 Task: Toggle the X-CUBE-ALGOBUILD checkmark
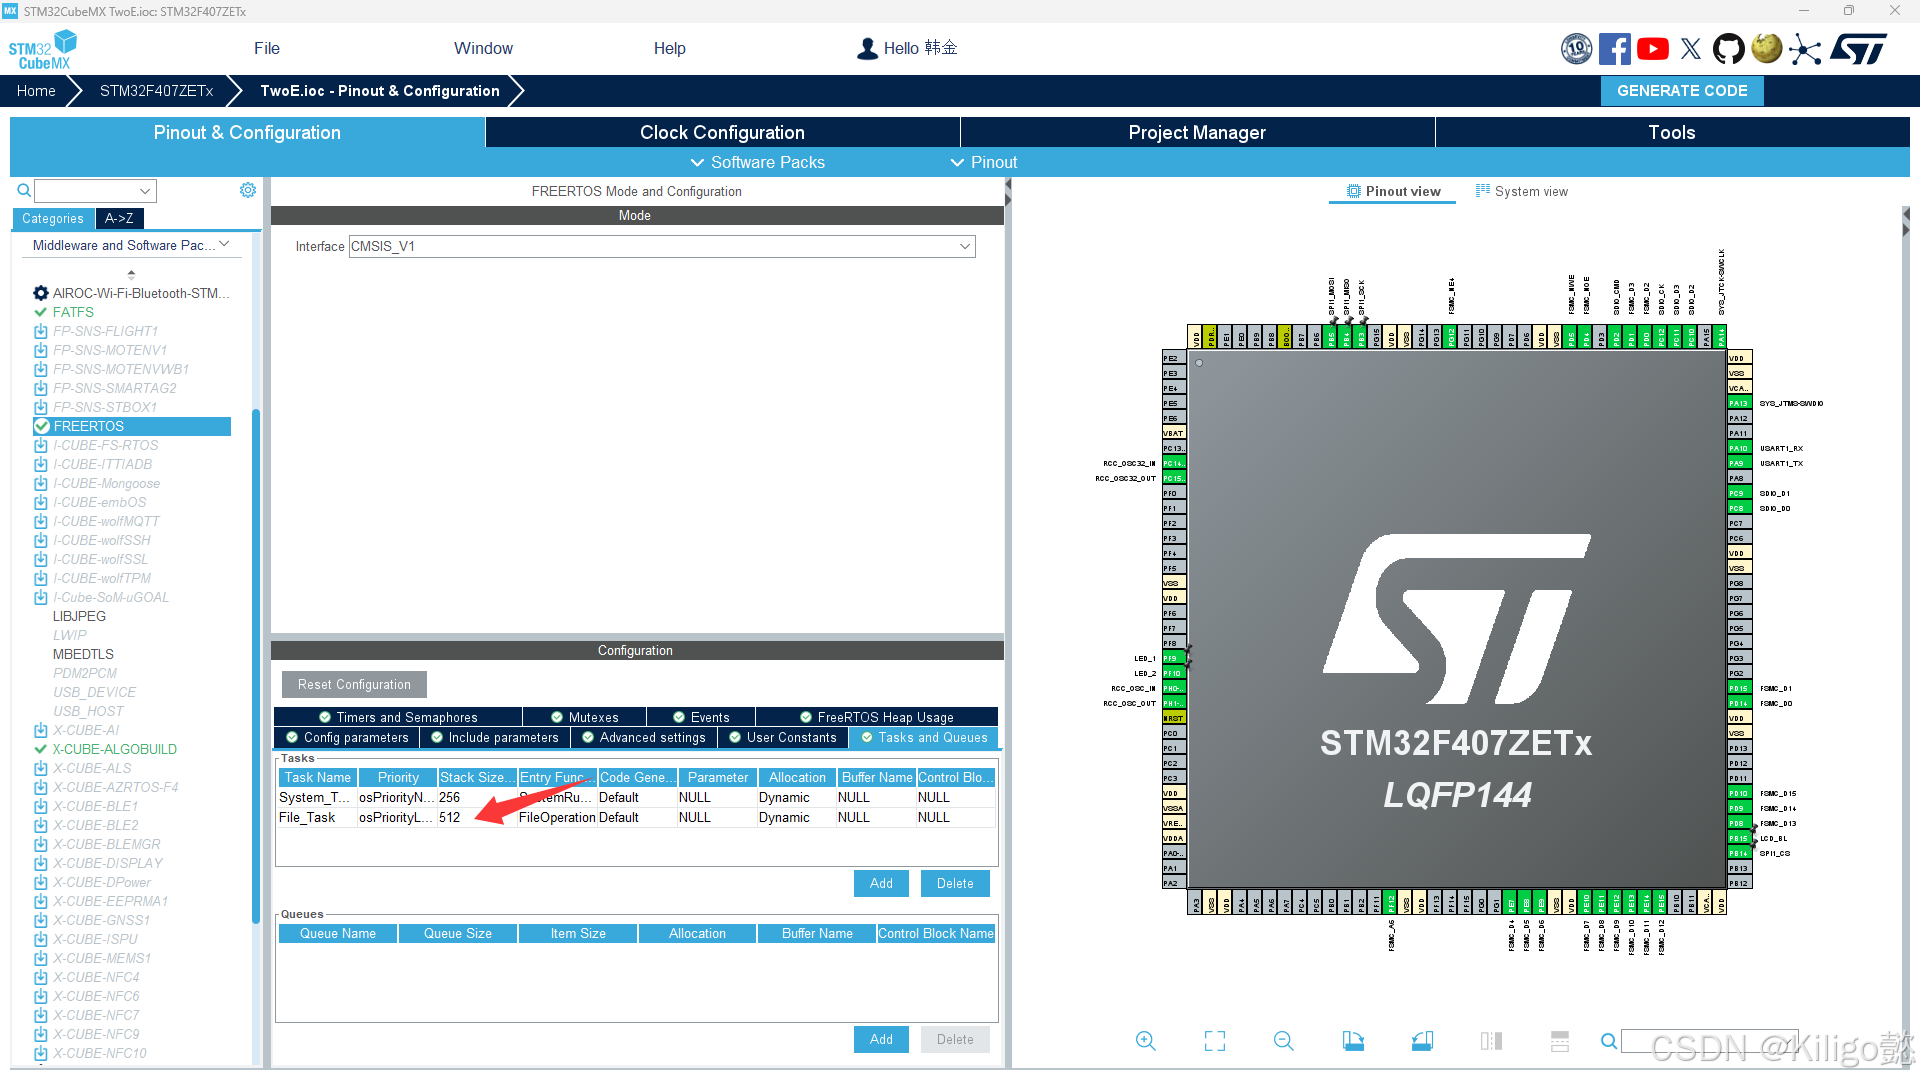tap(41, 749)
